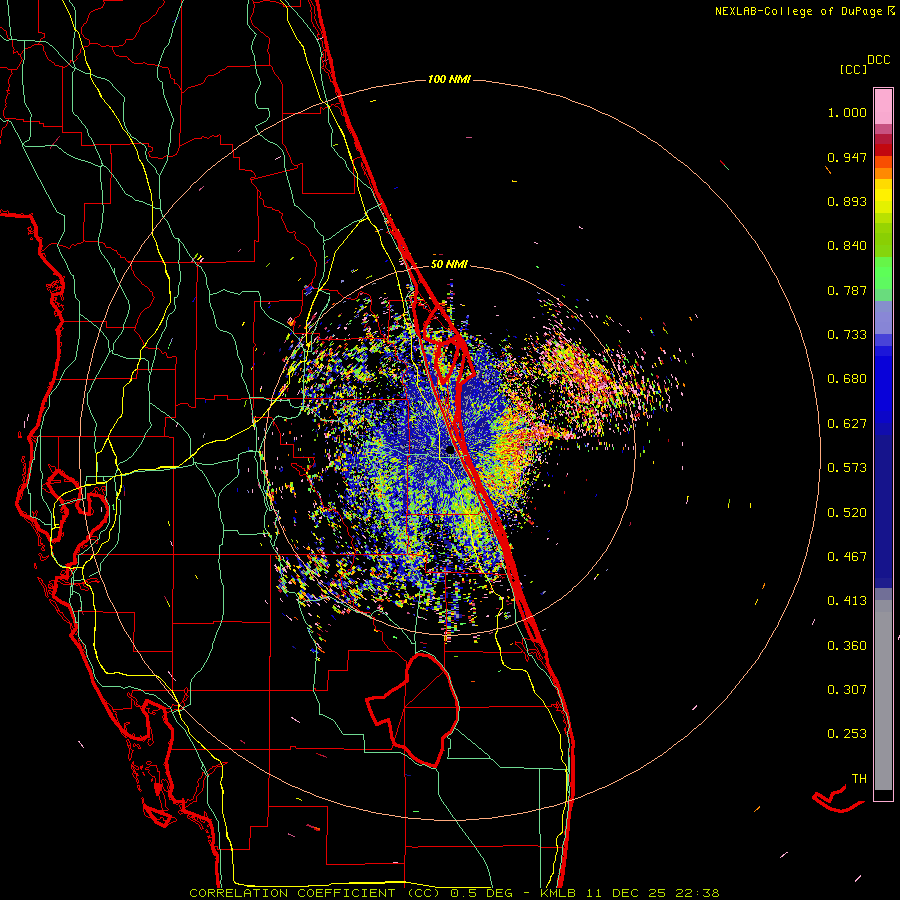Click the 0.307 legend value
900x900 pixels.
[847, 690]
